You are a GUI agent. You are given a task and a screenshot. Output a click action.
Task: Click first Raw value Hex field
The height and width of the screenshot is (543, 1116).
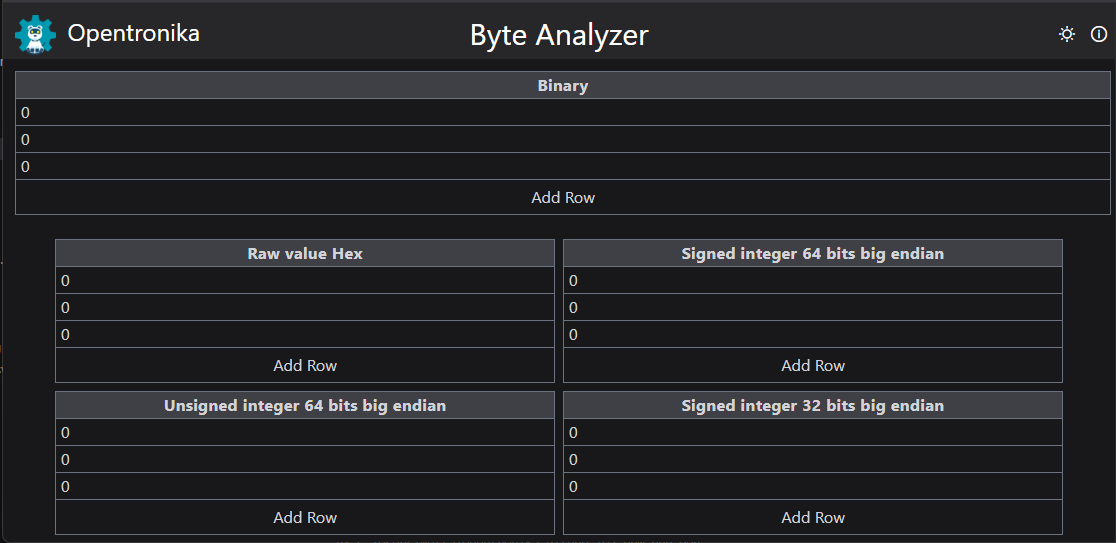click(305, 280)
